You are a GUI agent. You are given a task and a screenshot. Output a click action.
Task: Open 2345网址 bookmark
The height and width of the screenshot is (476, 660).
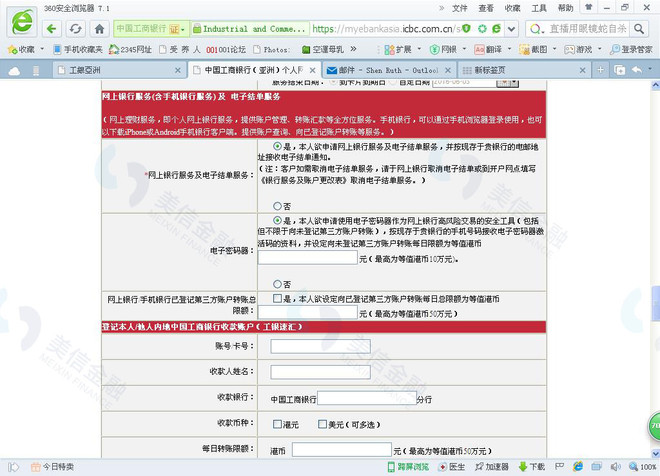click(130, 49)
